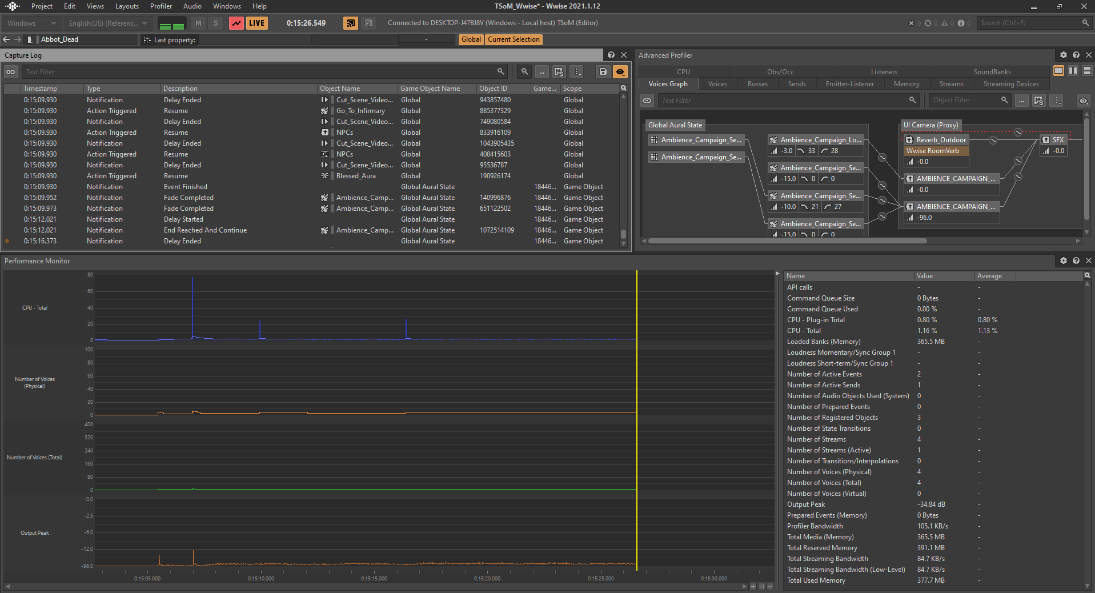Open the Profiler menu
The image size is (1095, 593).
(x=160, y=6)
